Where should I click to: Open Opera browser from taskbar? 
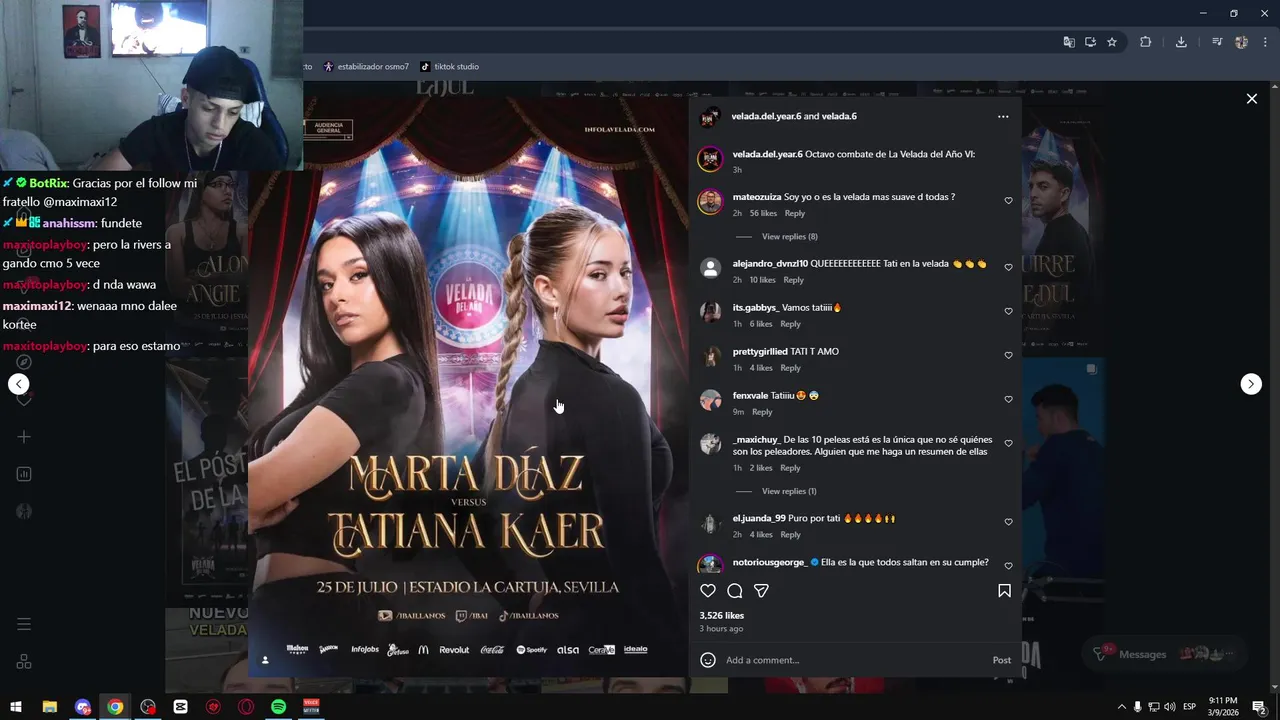(245, 707)
